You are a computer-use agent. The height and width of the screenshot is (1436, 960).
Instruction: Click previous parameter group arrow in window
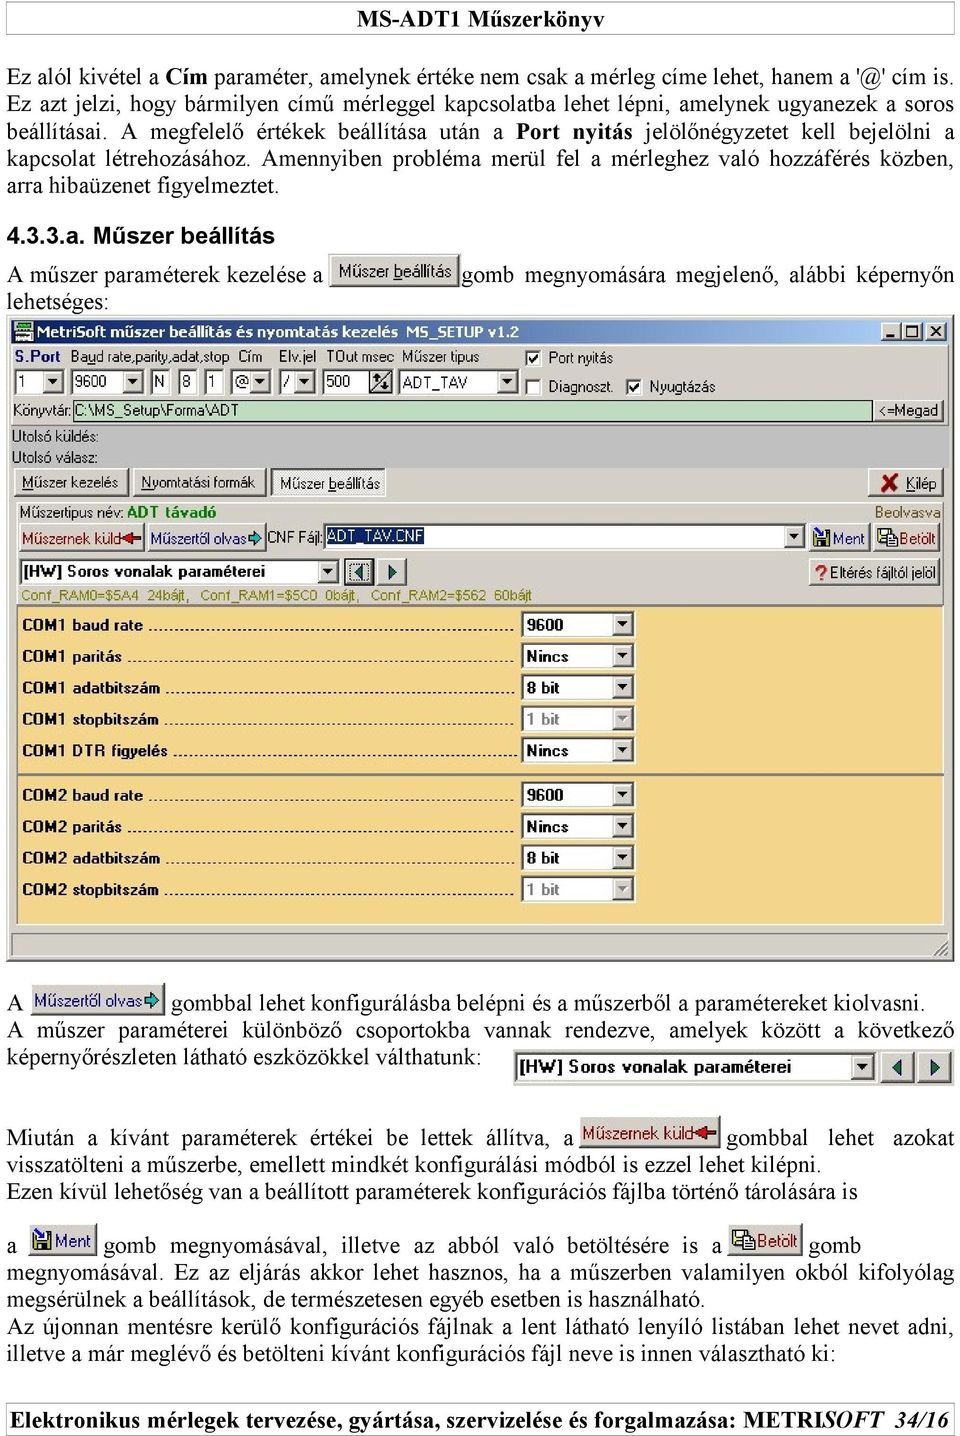point(358,572)
